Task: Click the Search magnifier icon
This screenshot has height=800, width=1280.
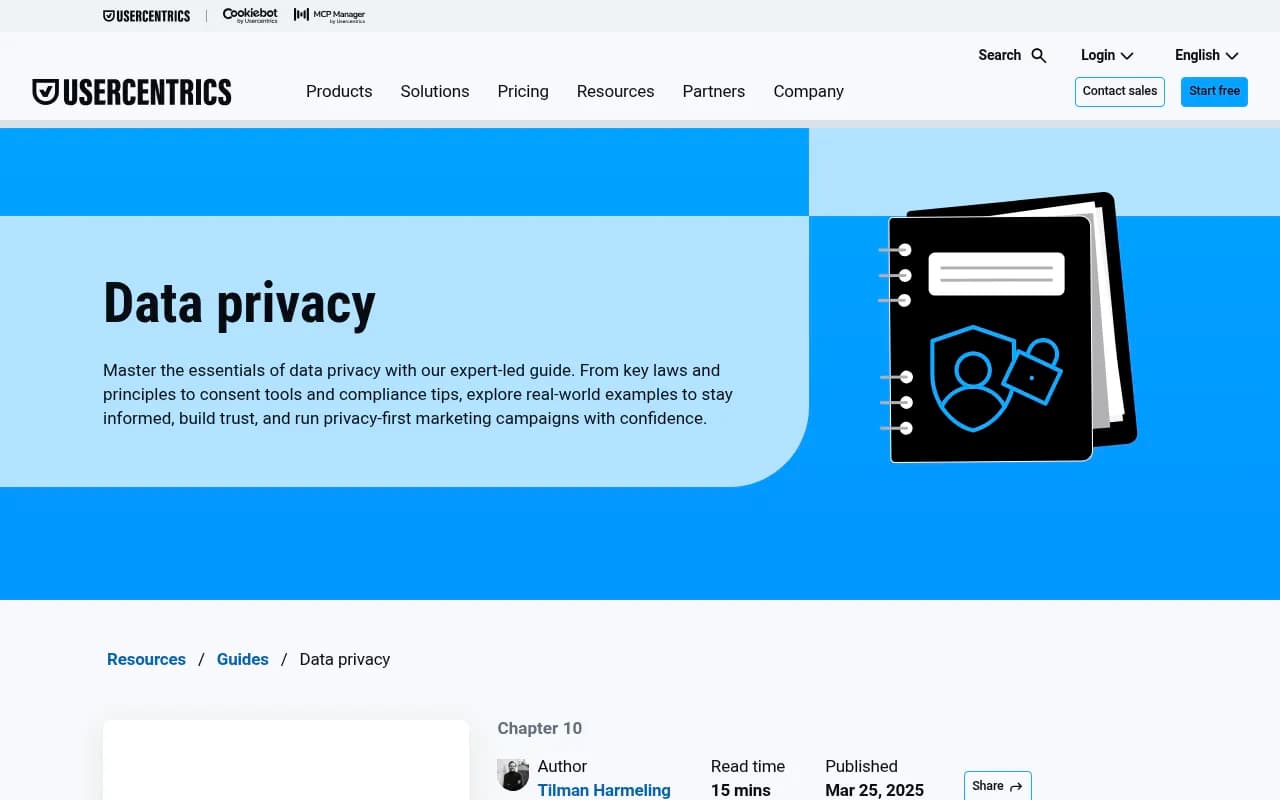Action: pyautogui.click(x=1039, y=56)
